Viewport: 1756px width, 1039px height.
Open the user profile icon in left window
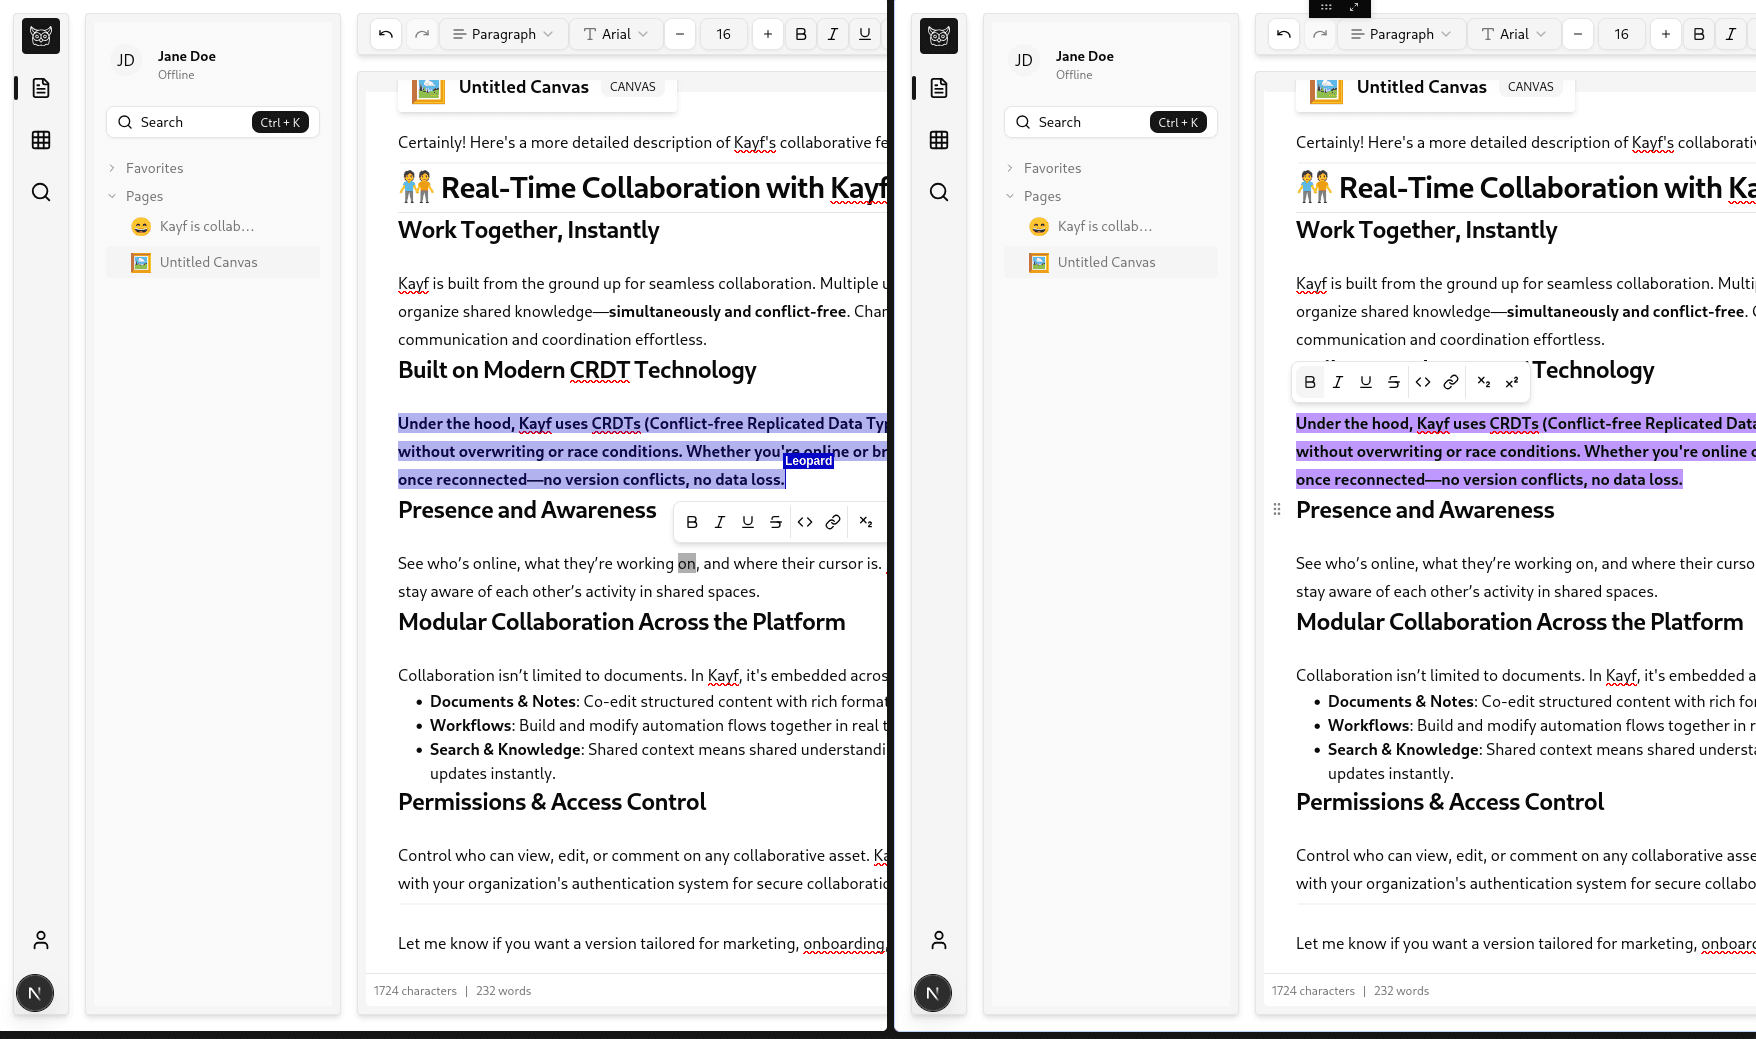[x=41, y=940]
